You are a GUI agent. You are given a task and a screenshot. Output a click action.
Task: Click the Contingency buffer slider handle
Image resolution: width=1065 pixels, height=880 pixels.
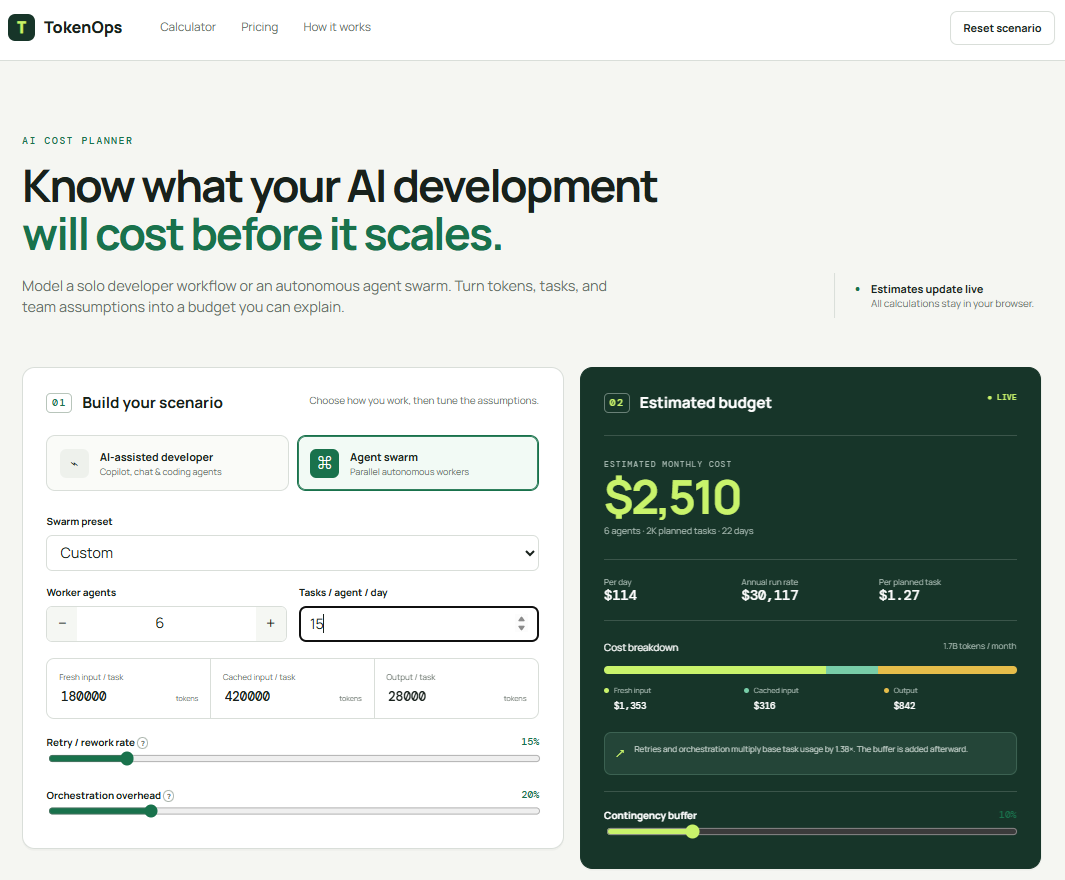692,831
